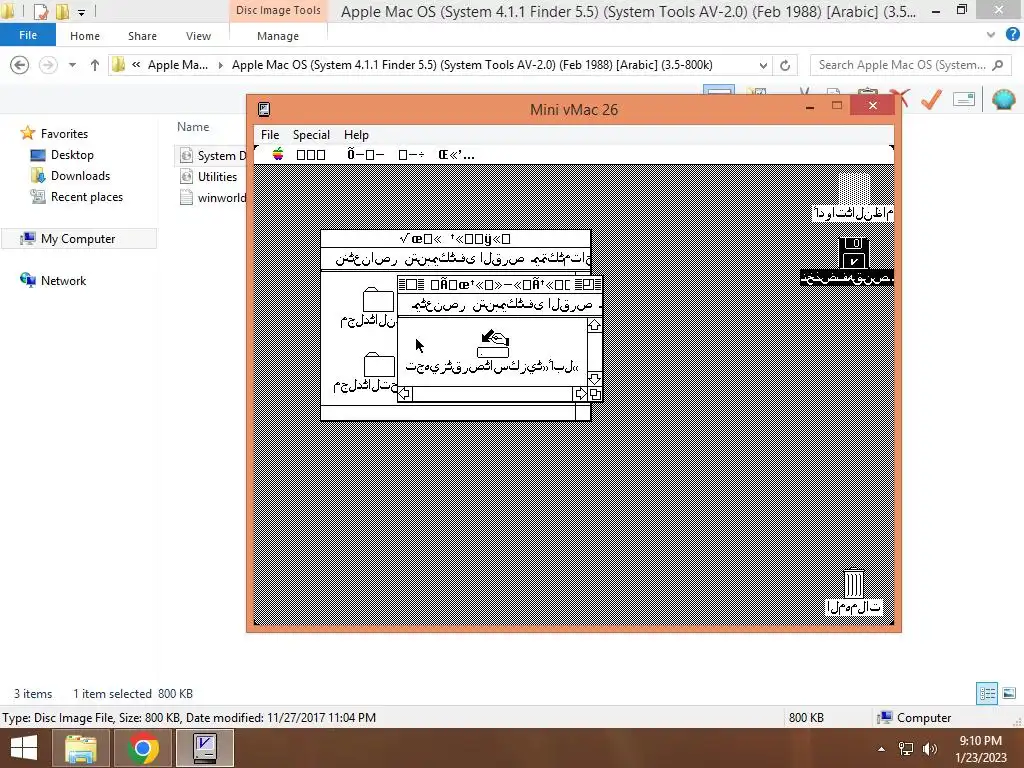Click the Mini vMac title bar icon

click(264, 109)
